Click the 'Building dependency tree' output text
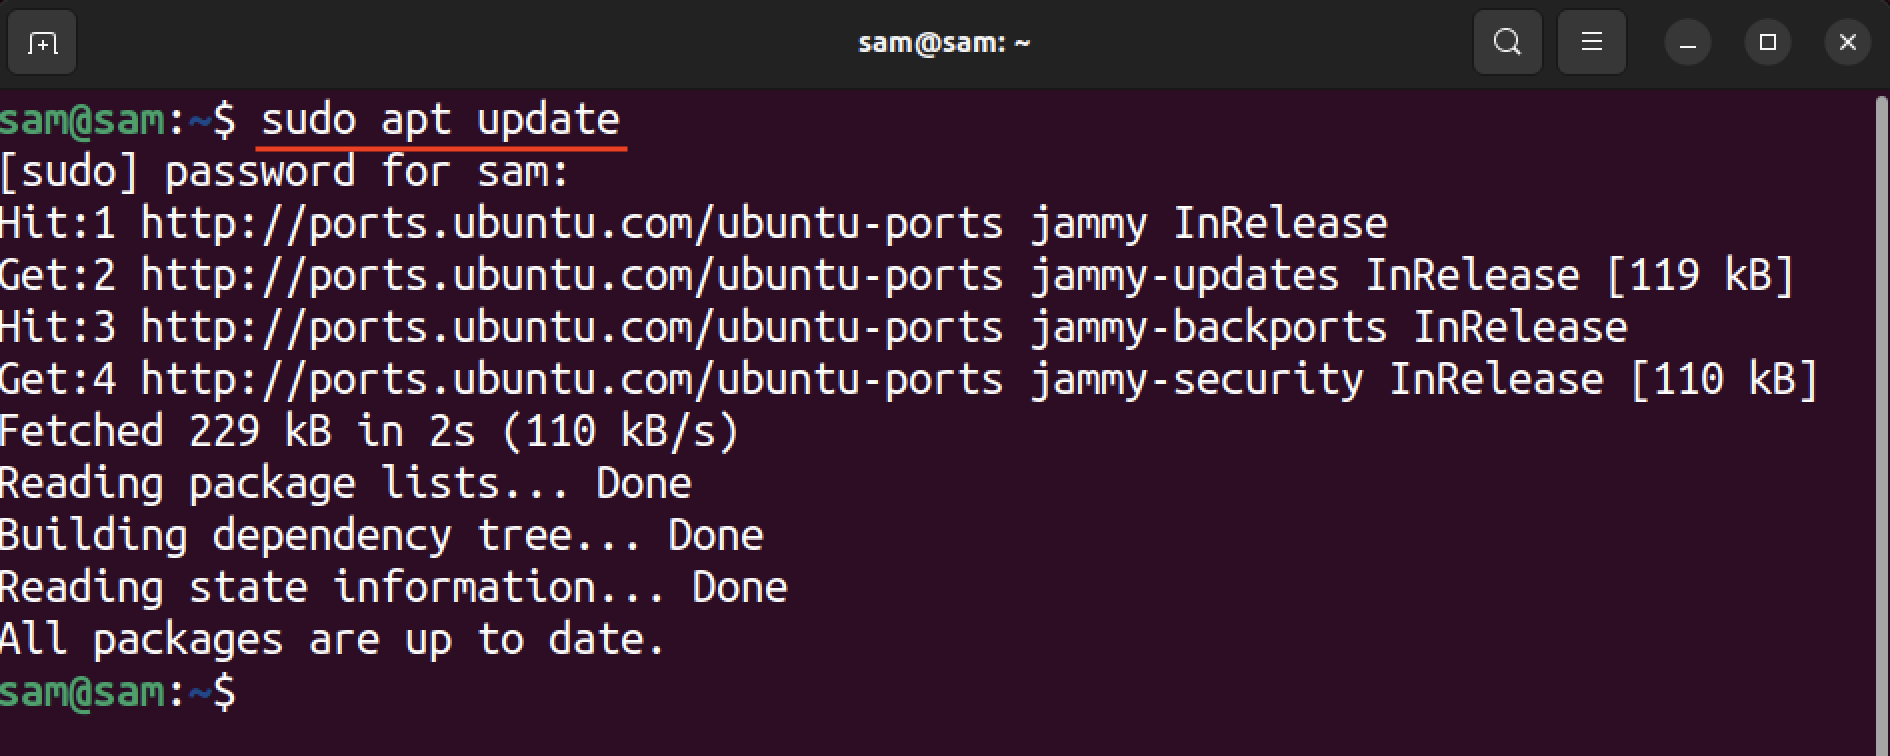Viewport: 1890px width, 756px height. (380, 534)
